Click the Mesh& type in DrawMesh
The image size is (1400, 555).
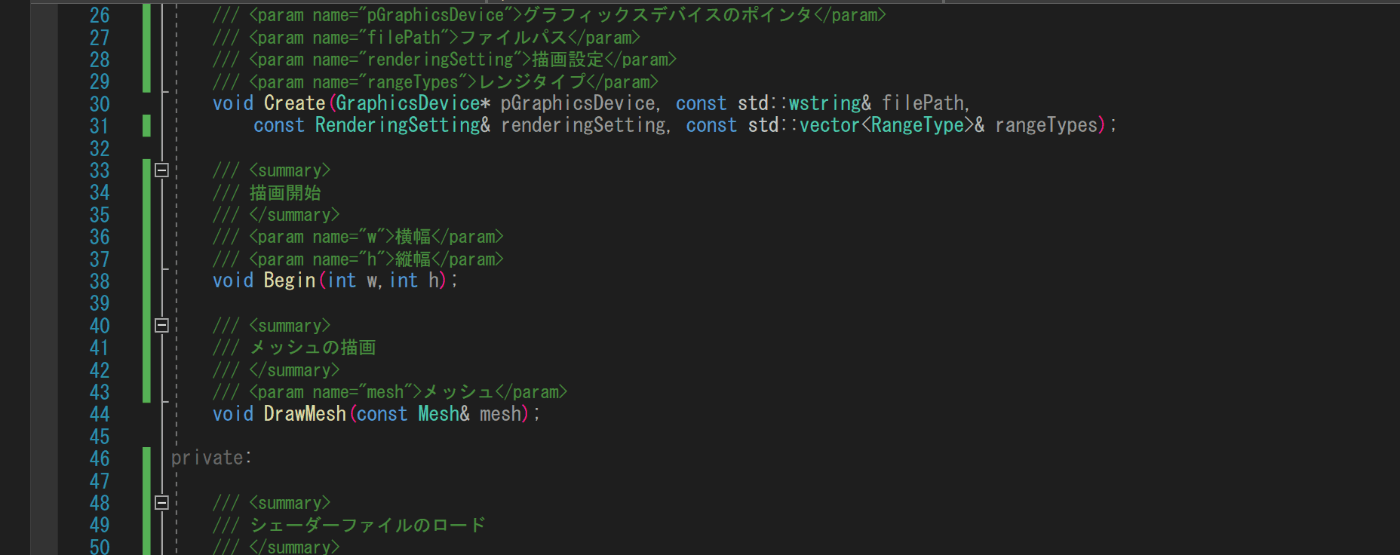click(443, 414)
